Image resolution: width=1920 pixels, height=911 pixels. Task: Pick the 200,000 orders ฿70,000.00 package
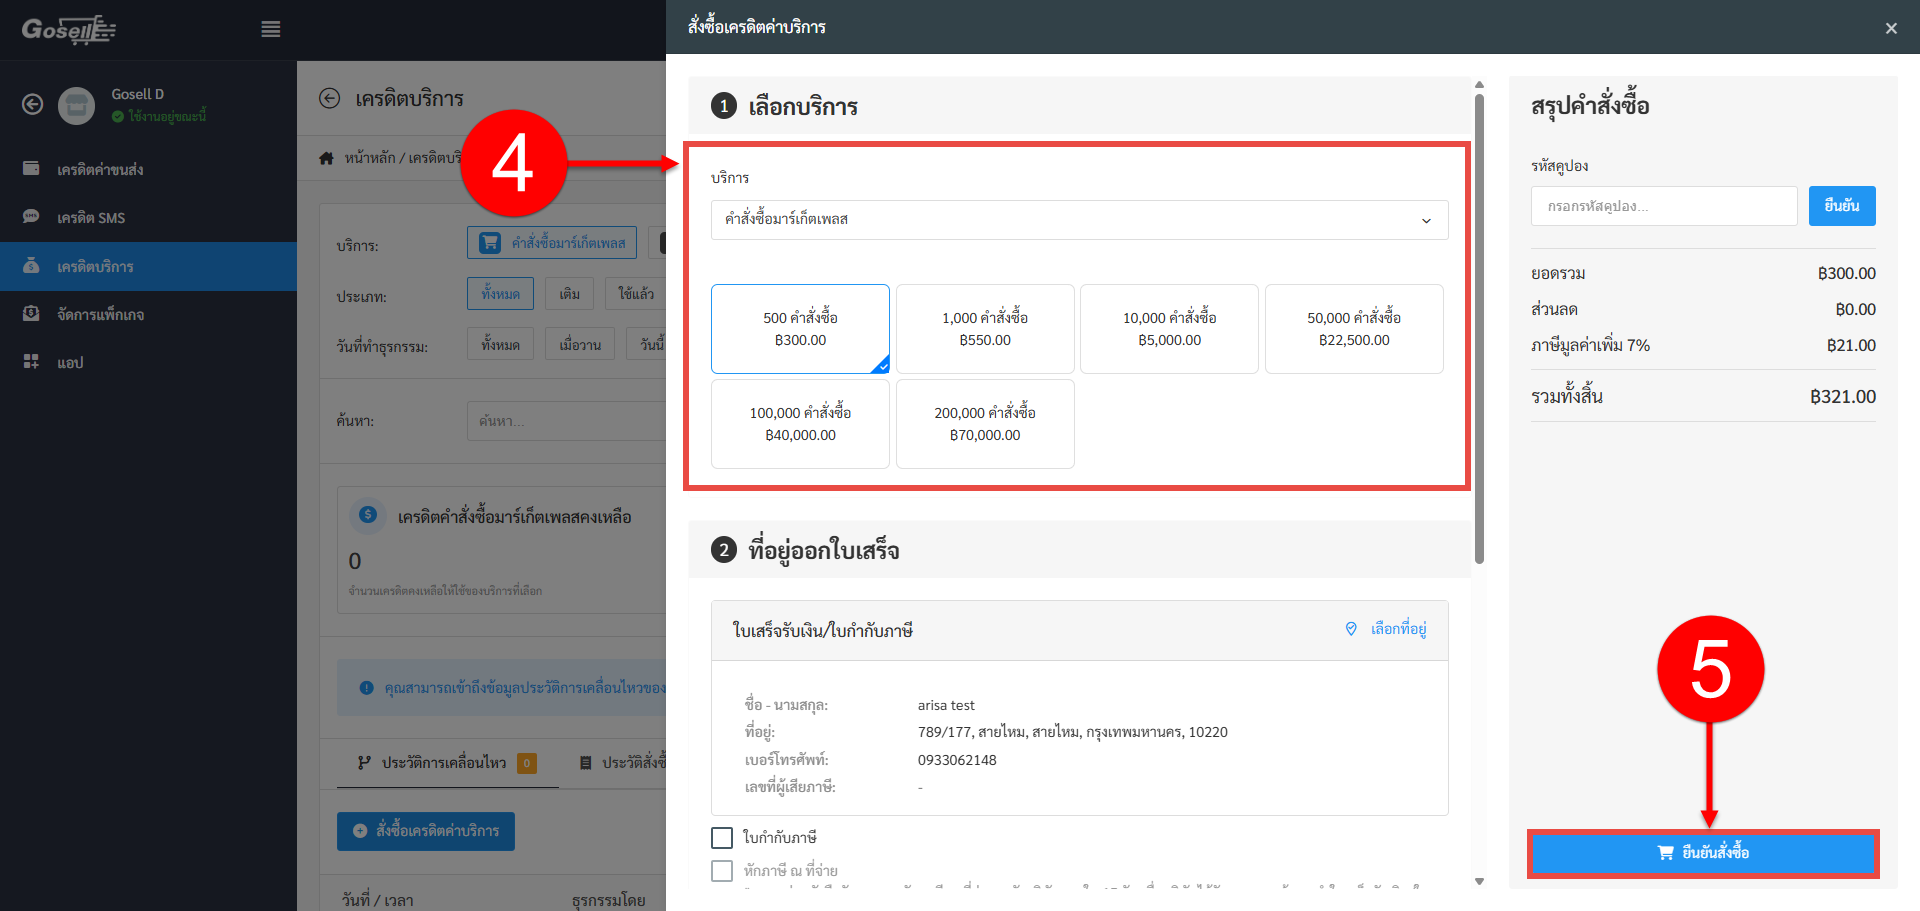984,424
